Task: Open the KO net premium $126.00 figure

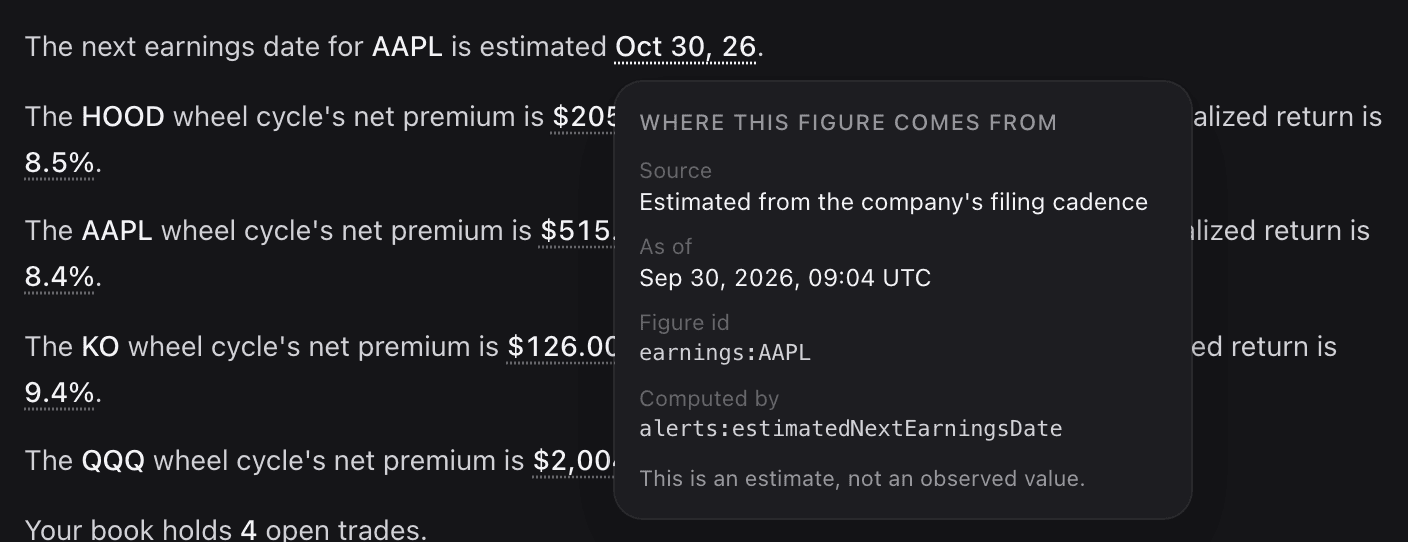Action: click(x=562, y=348)
